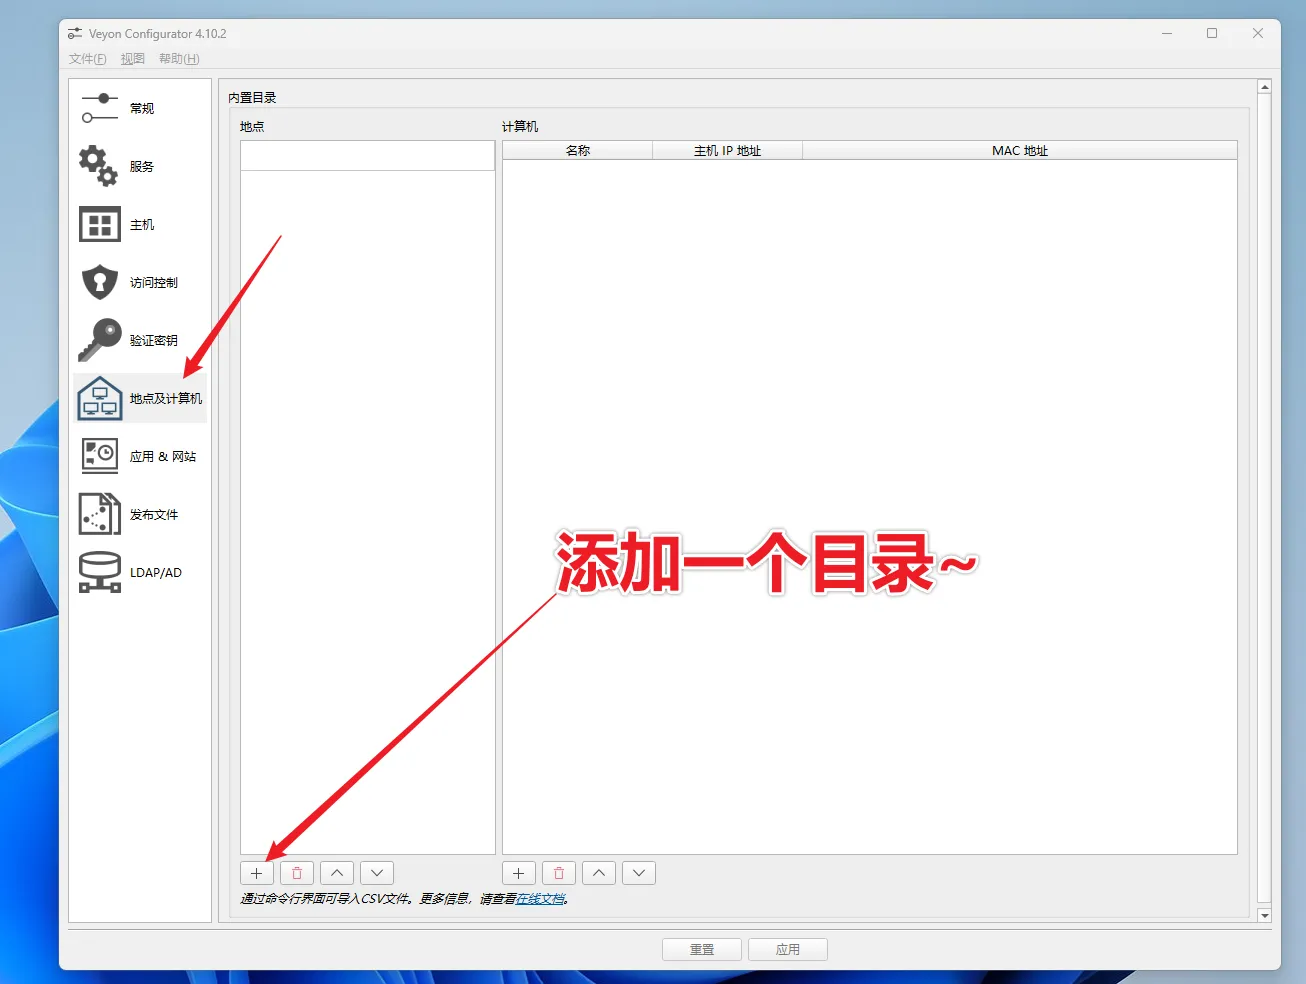Open the 常规 (General) settings page
Viewport: 1306px width, 984px height.
pos(140,108)
